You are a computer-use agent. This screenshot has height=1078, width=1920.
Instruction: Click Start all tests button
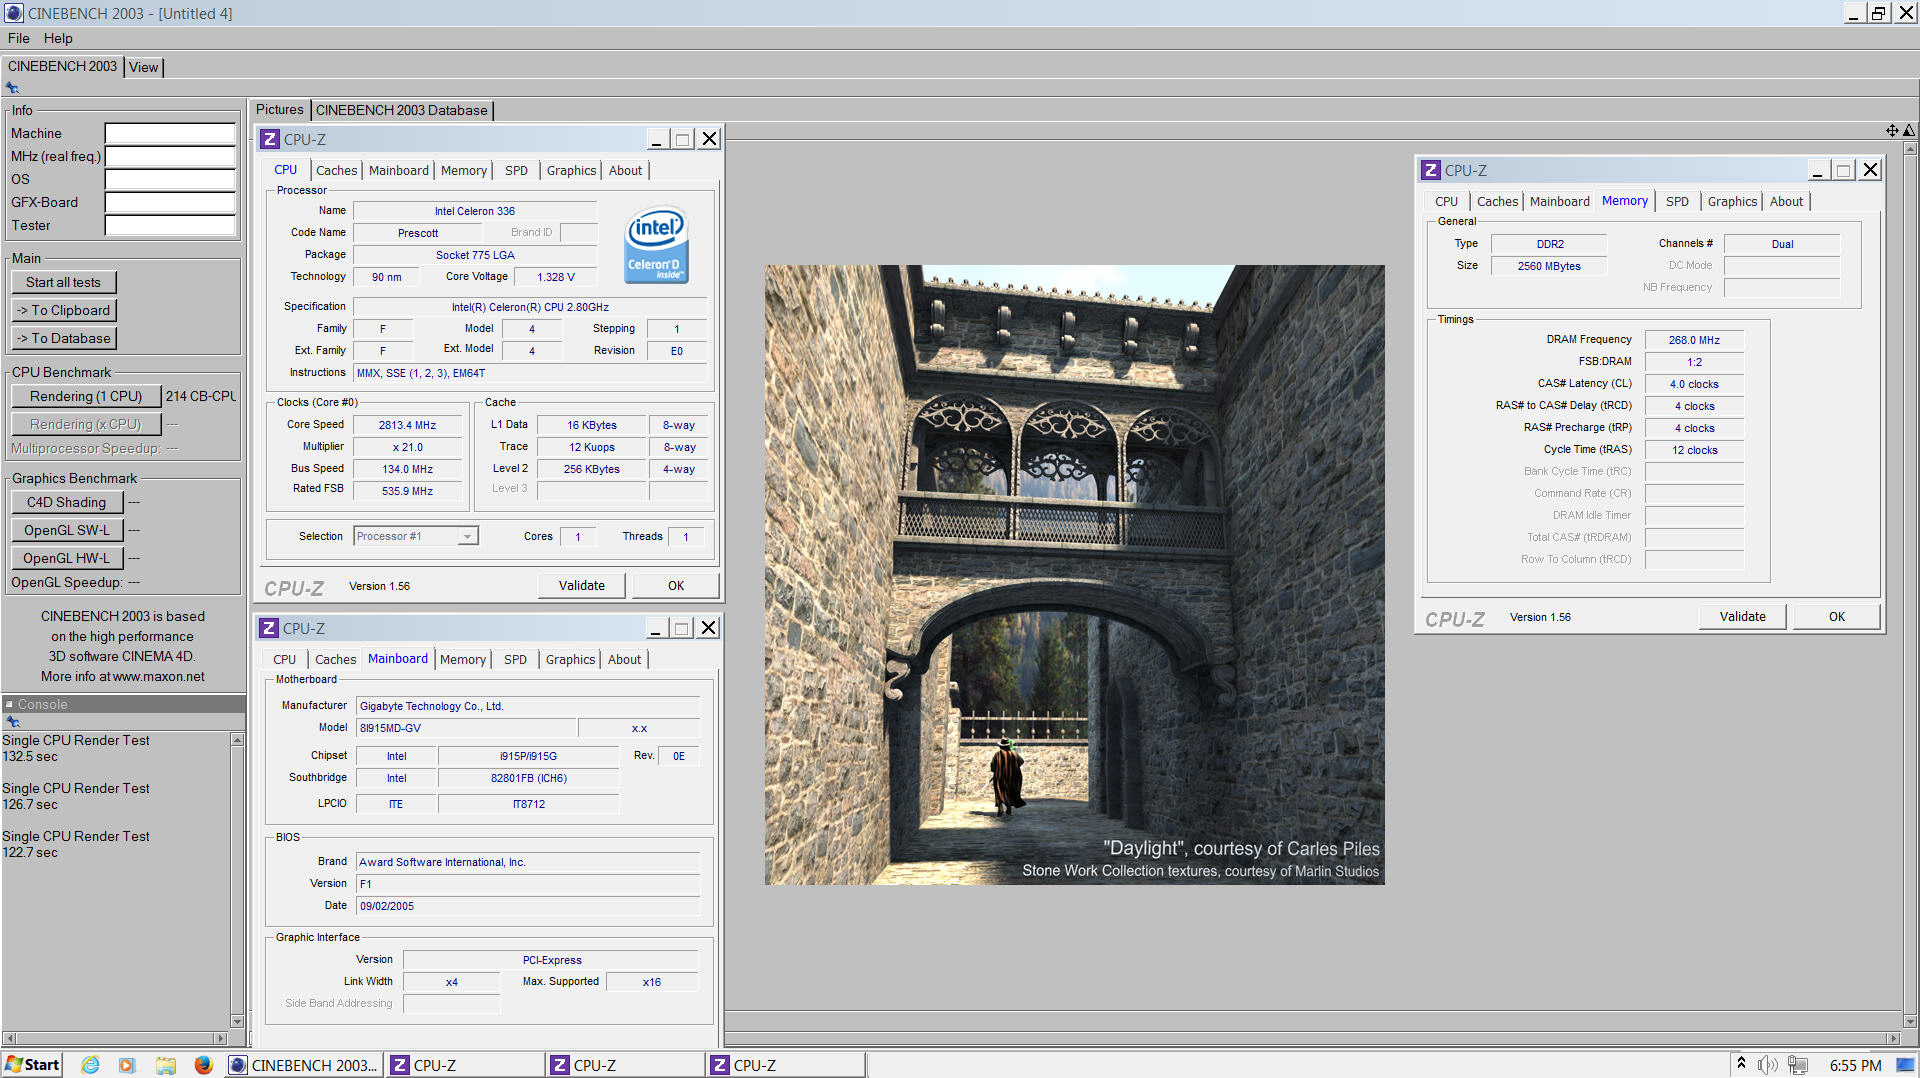click(63, 283)
